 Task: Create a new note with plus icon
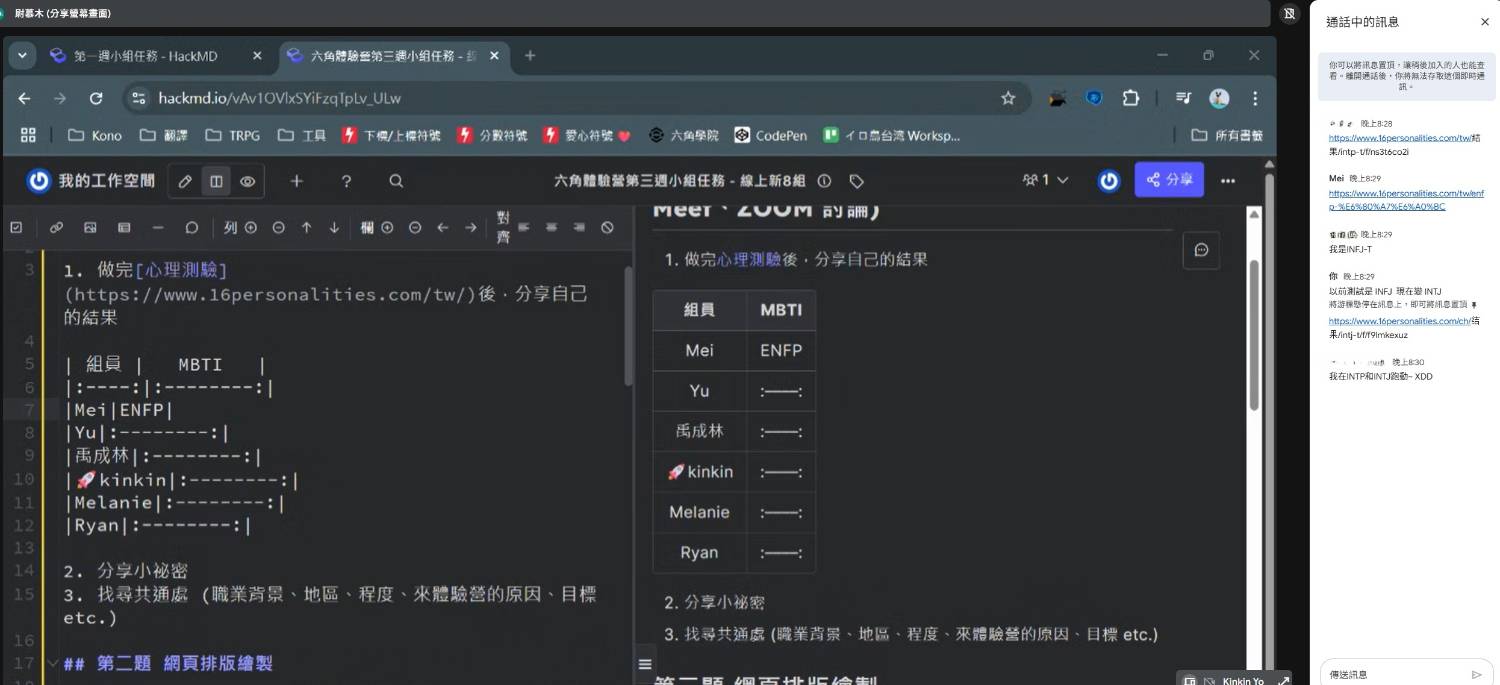[296, 181]
